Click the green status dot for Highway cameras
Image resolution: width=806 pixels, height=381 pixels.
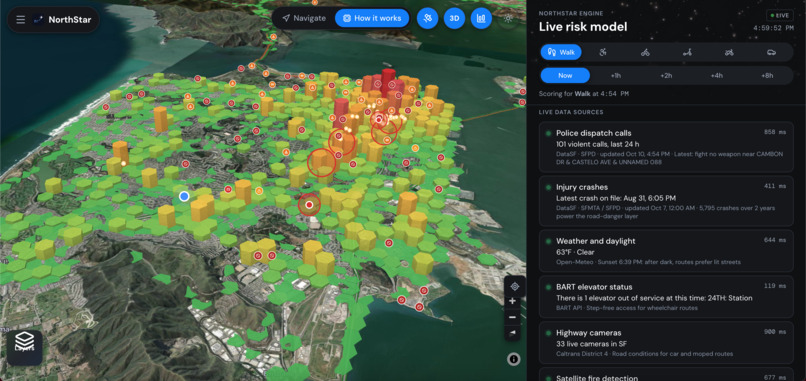coord(548,333)
